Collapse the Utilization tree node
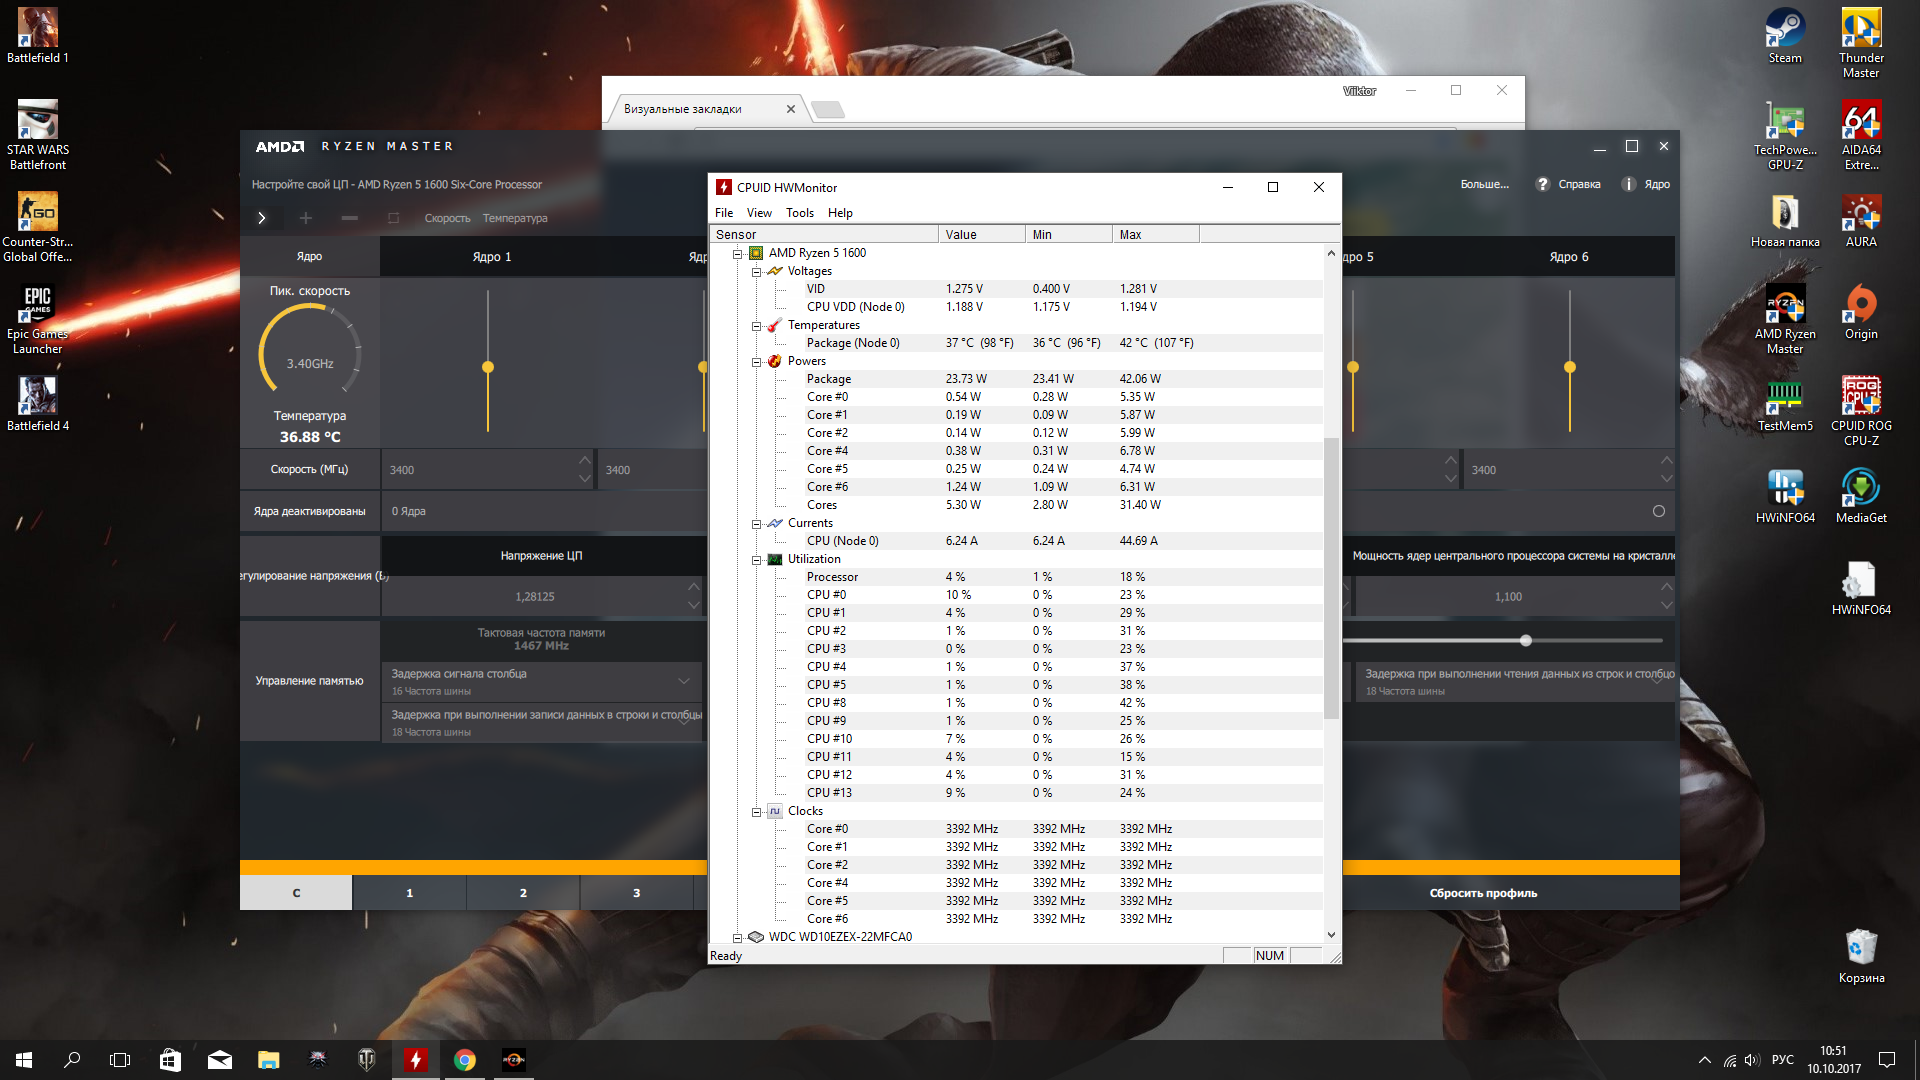This screenshot has width=1920, height=1080. tap(757, 560)
